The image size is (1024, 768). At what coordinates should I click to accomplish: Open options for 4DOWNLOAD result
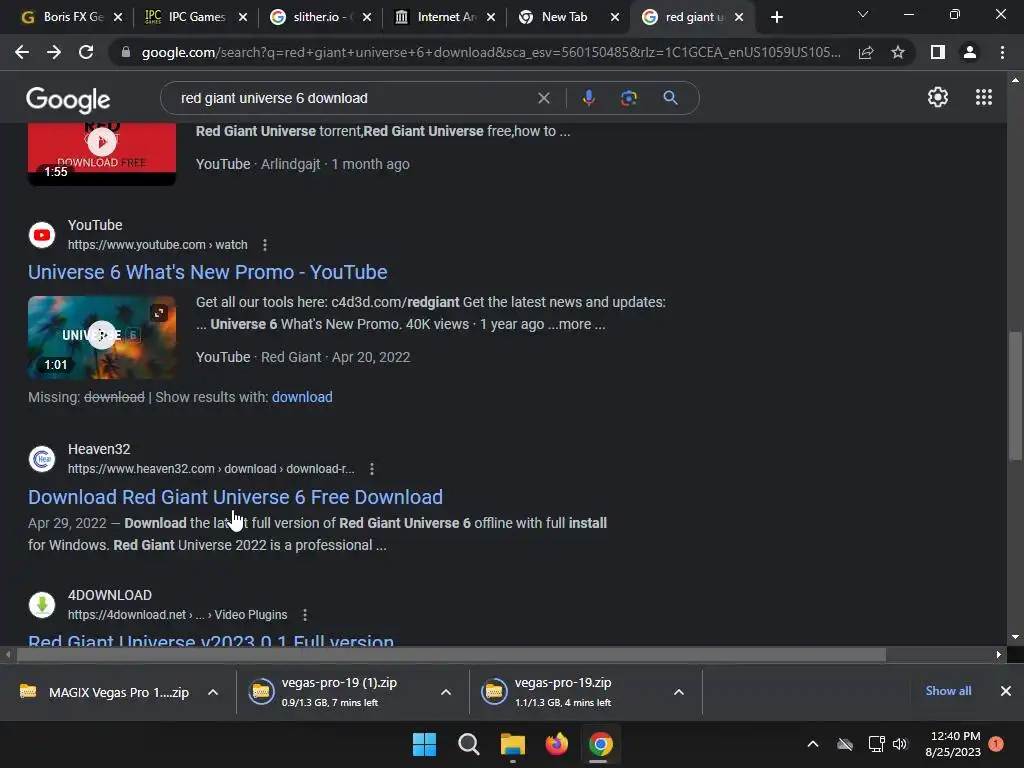pyautogui.click(x=305, y=615)
